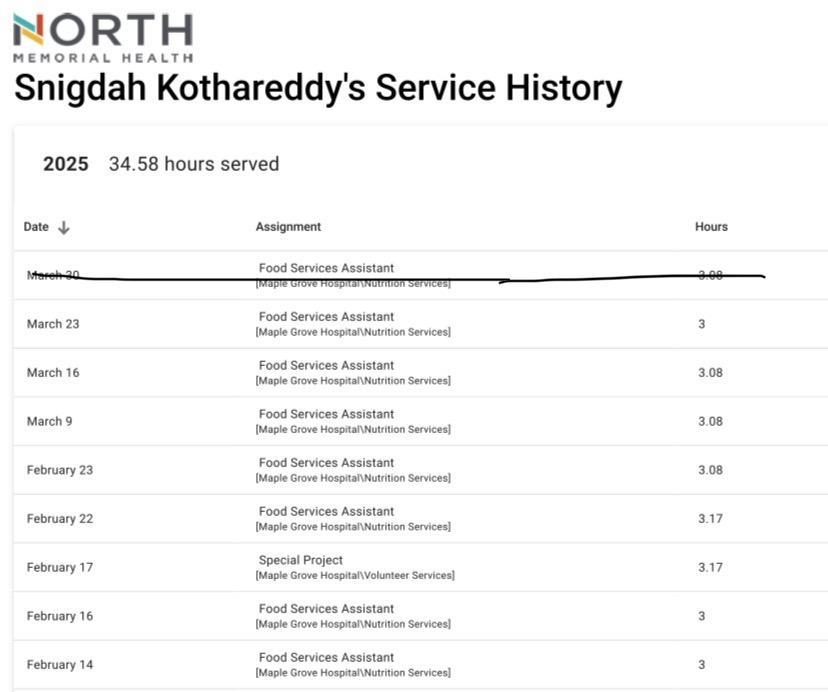Click the 3.17 hours for February 17

pos(710,567)
